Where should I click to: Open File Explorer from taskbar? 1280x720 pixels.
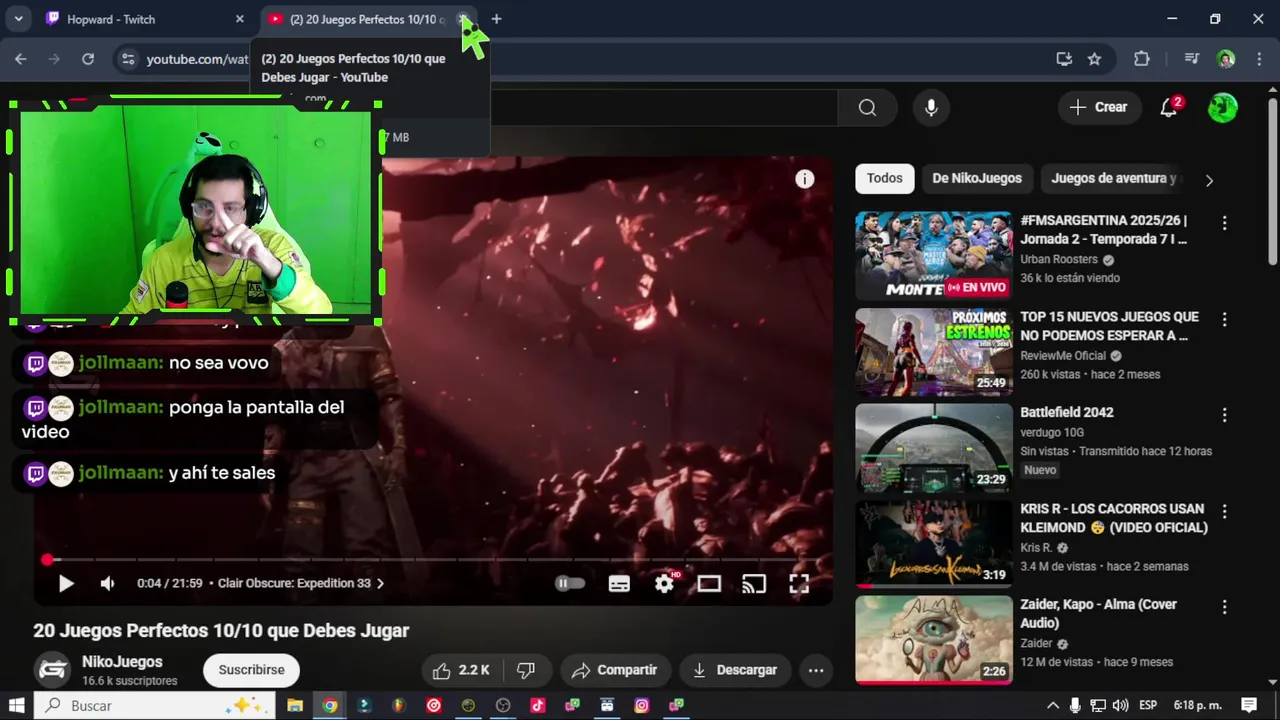295,705
